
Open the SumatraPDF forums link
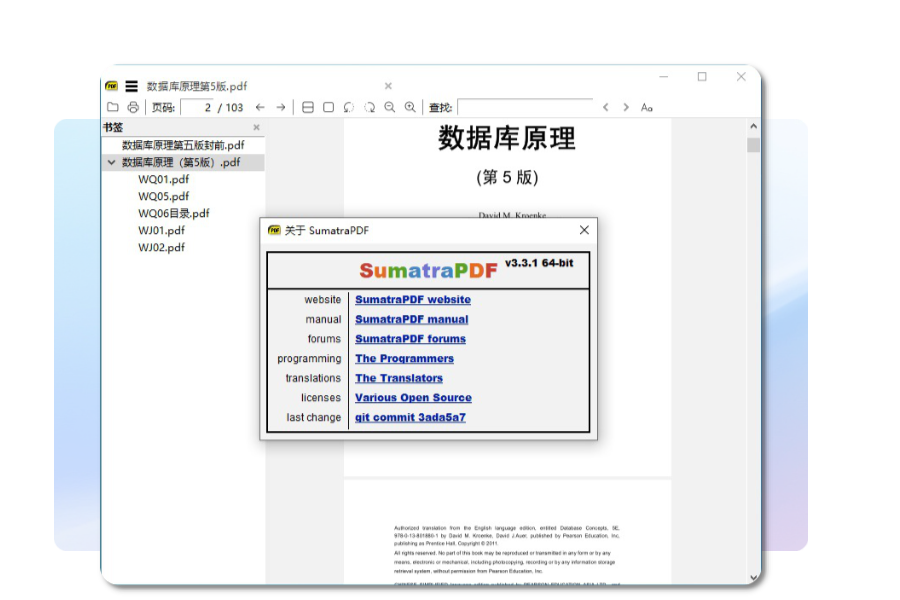pos(410,339)
